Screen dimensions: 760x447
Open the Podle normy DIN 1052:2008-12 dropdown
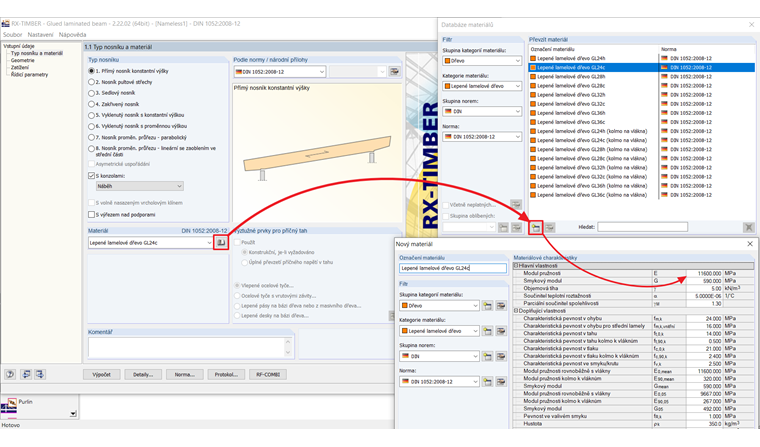[x=279, y=72]
